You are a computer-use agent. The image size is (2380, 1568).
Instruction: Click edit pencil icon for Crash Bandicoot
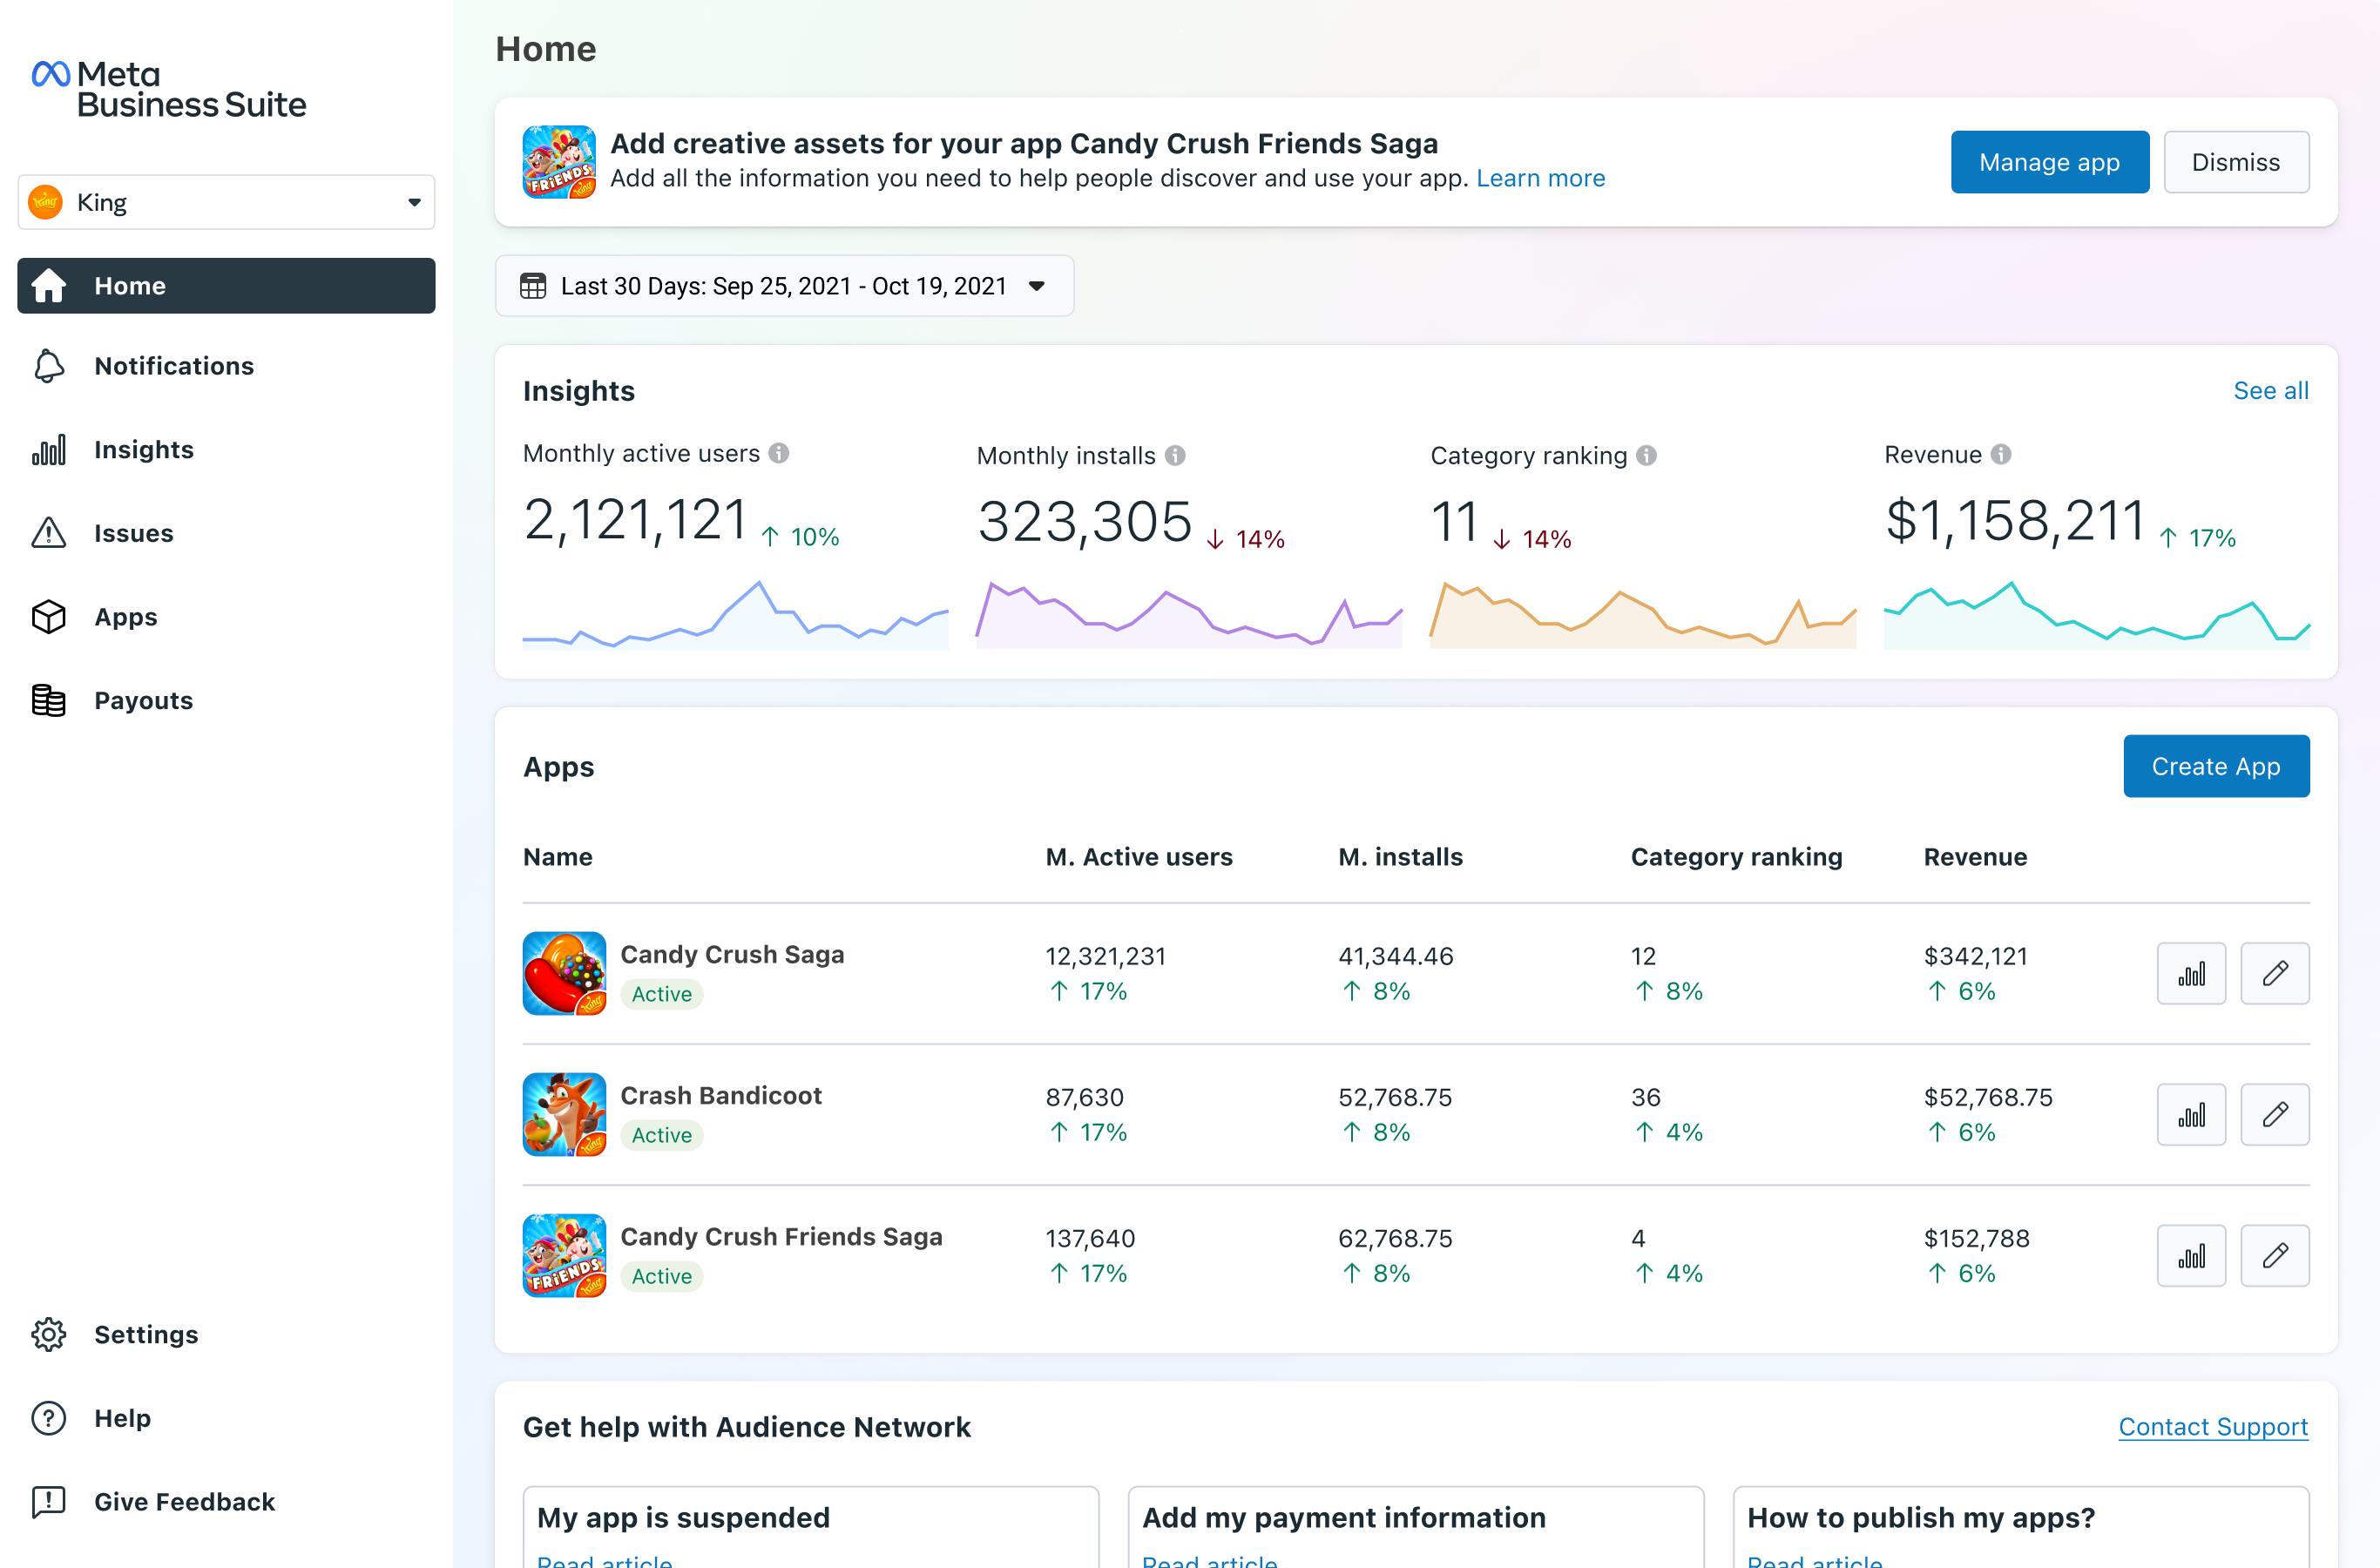coord(2275,1114)
